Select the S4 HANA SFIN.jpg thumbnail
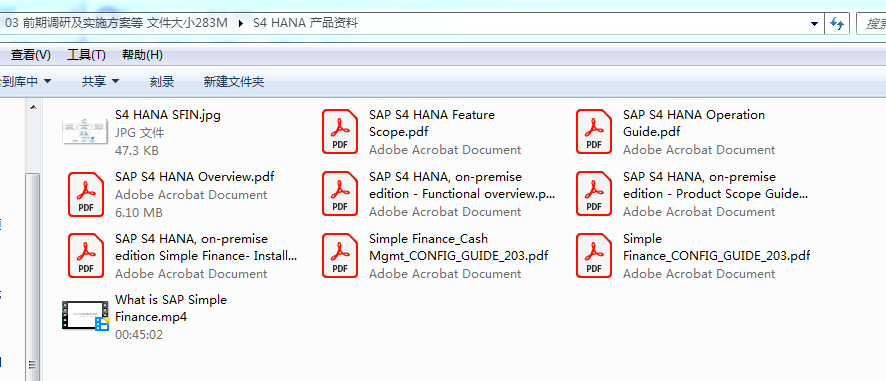This screenshot has height=381, width=886. (85, 131)
